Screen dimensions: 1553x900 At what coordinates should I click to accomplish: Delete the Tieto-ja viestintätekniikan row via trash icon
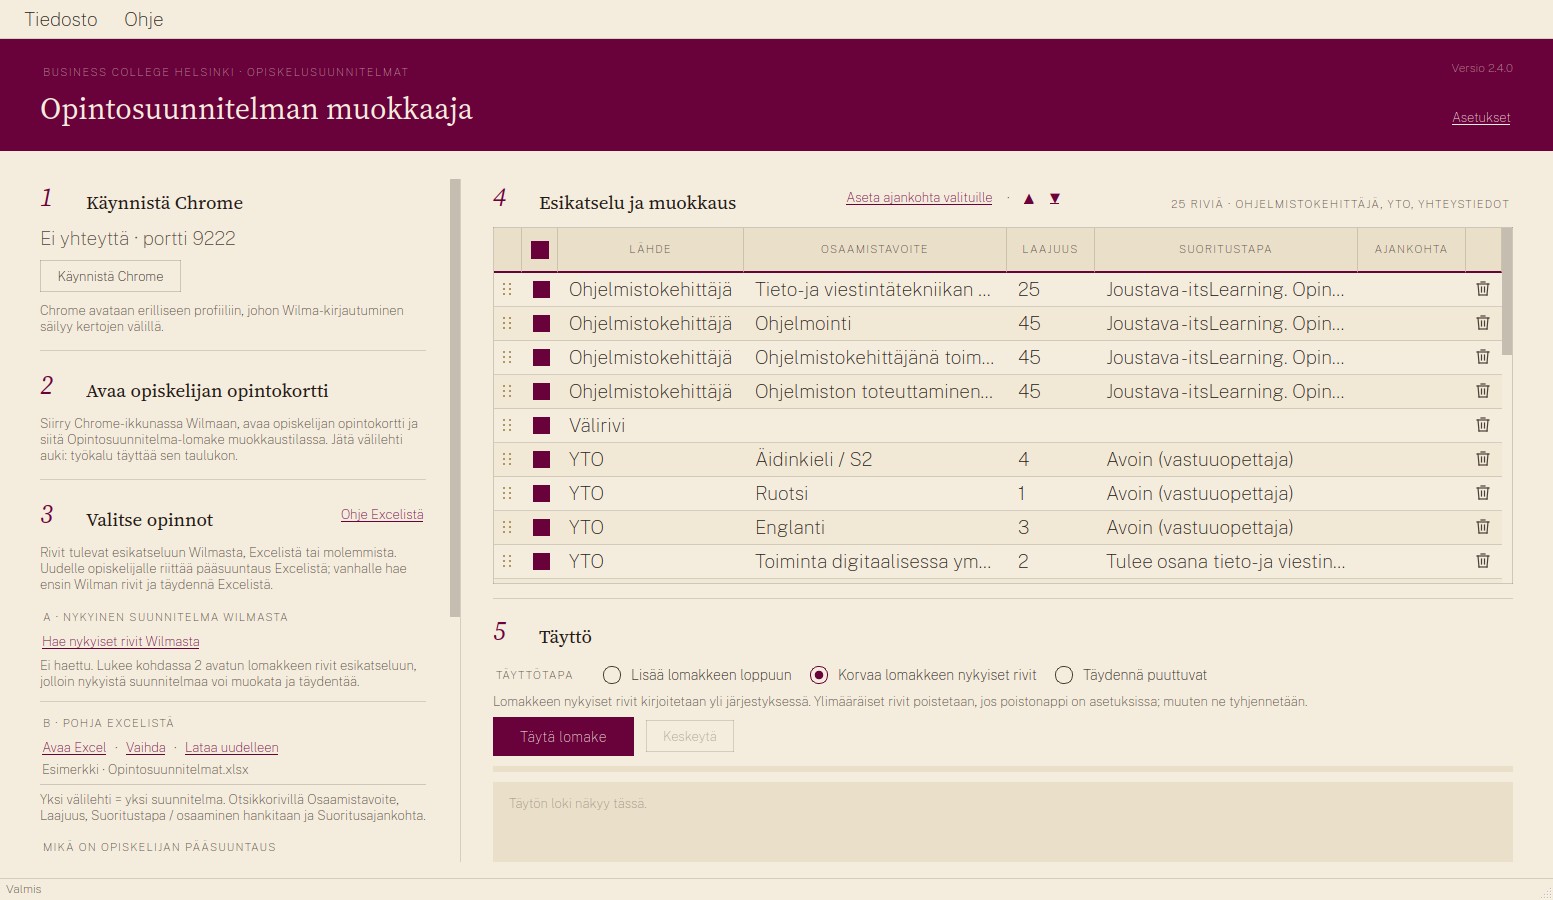(1483, 289)
